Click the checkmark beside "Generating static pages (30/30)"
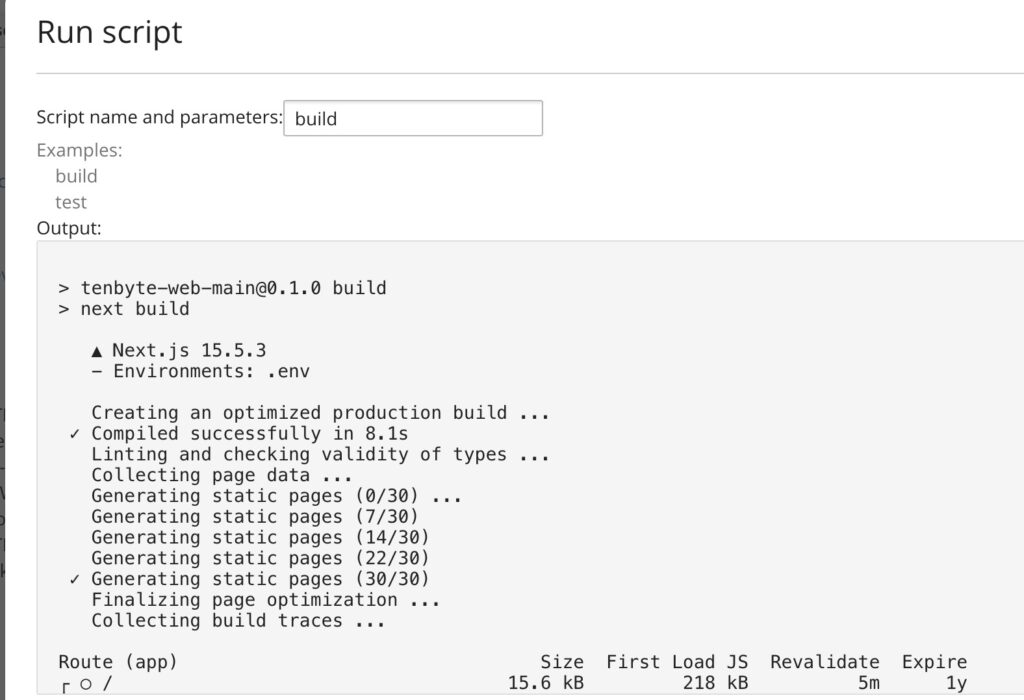 point(75,579)
